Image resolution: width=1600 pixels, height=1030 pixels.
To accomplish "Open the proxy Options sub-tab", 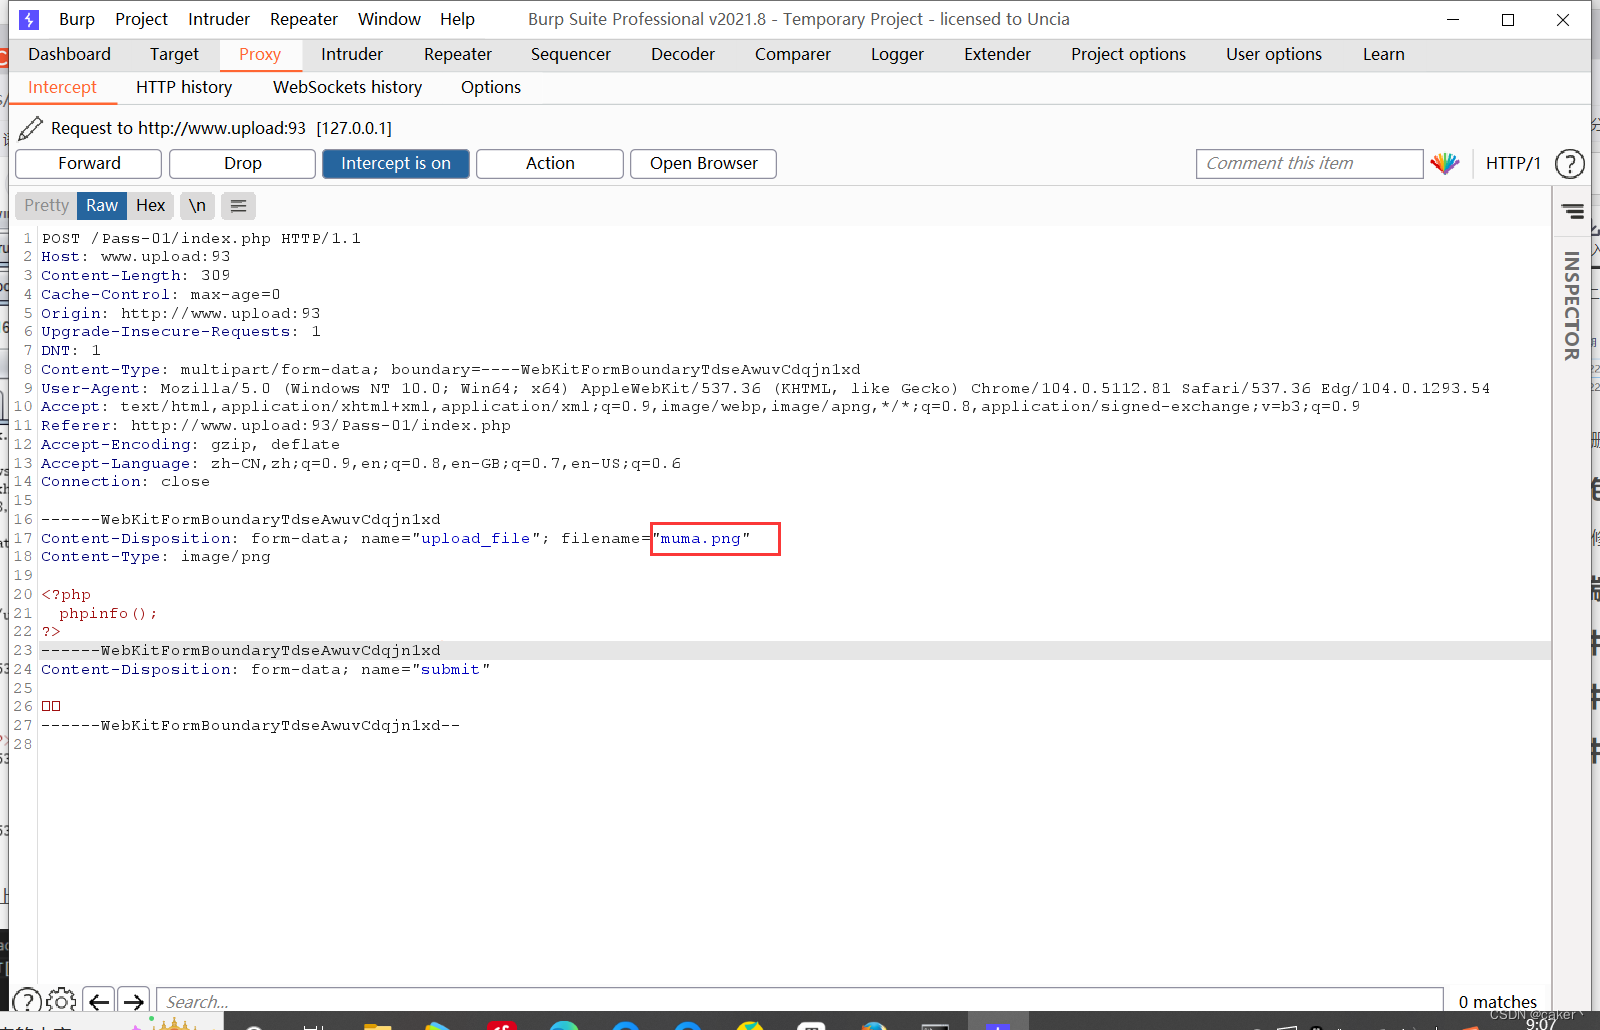I will pos(491,88).
